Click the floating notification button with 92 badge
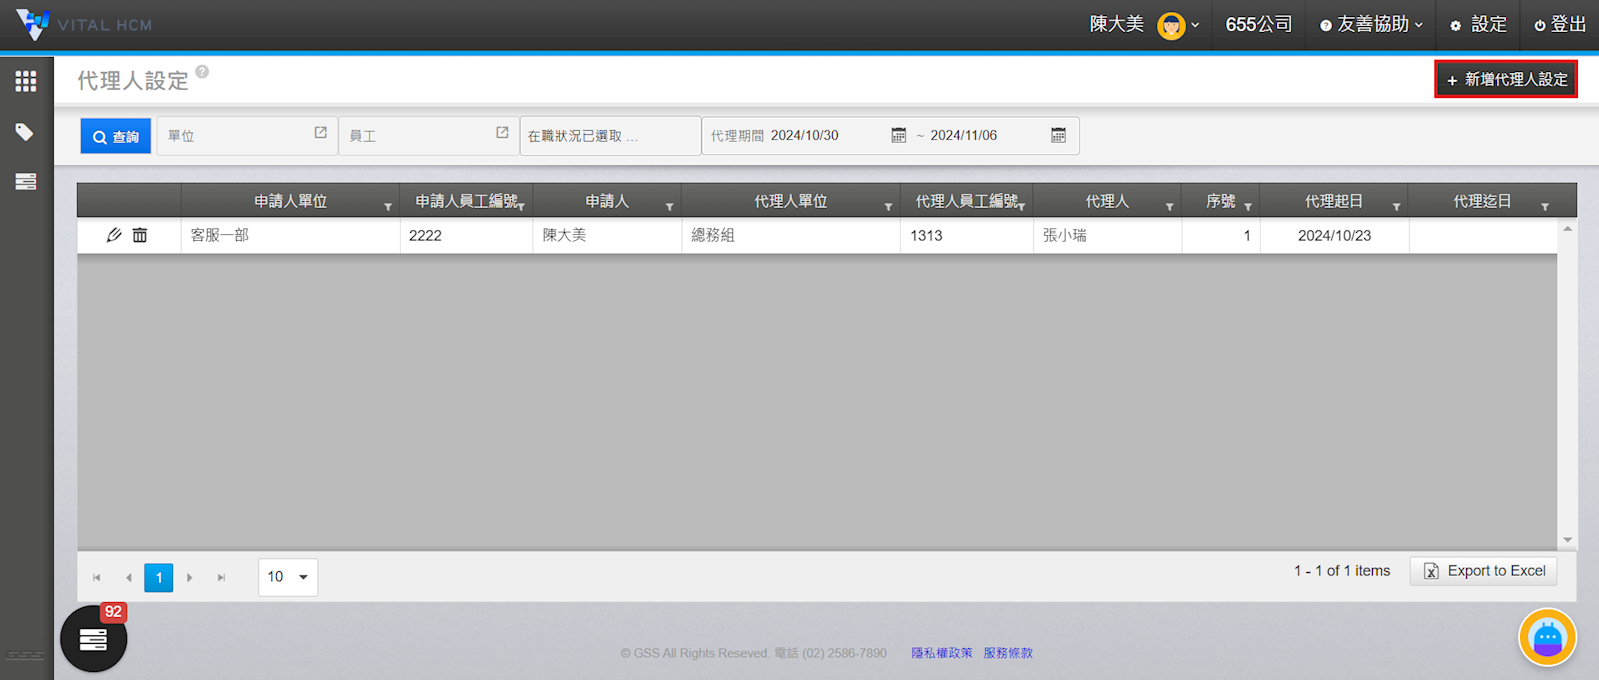Screen dimensions: 1599x680 (x=93, y=639)
